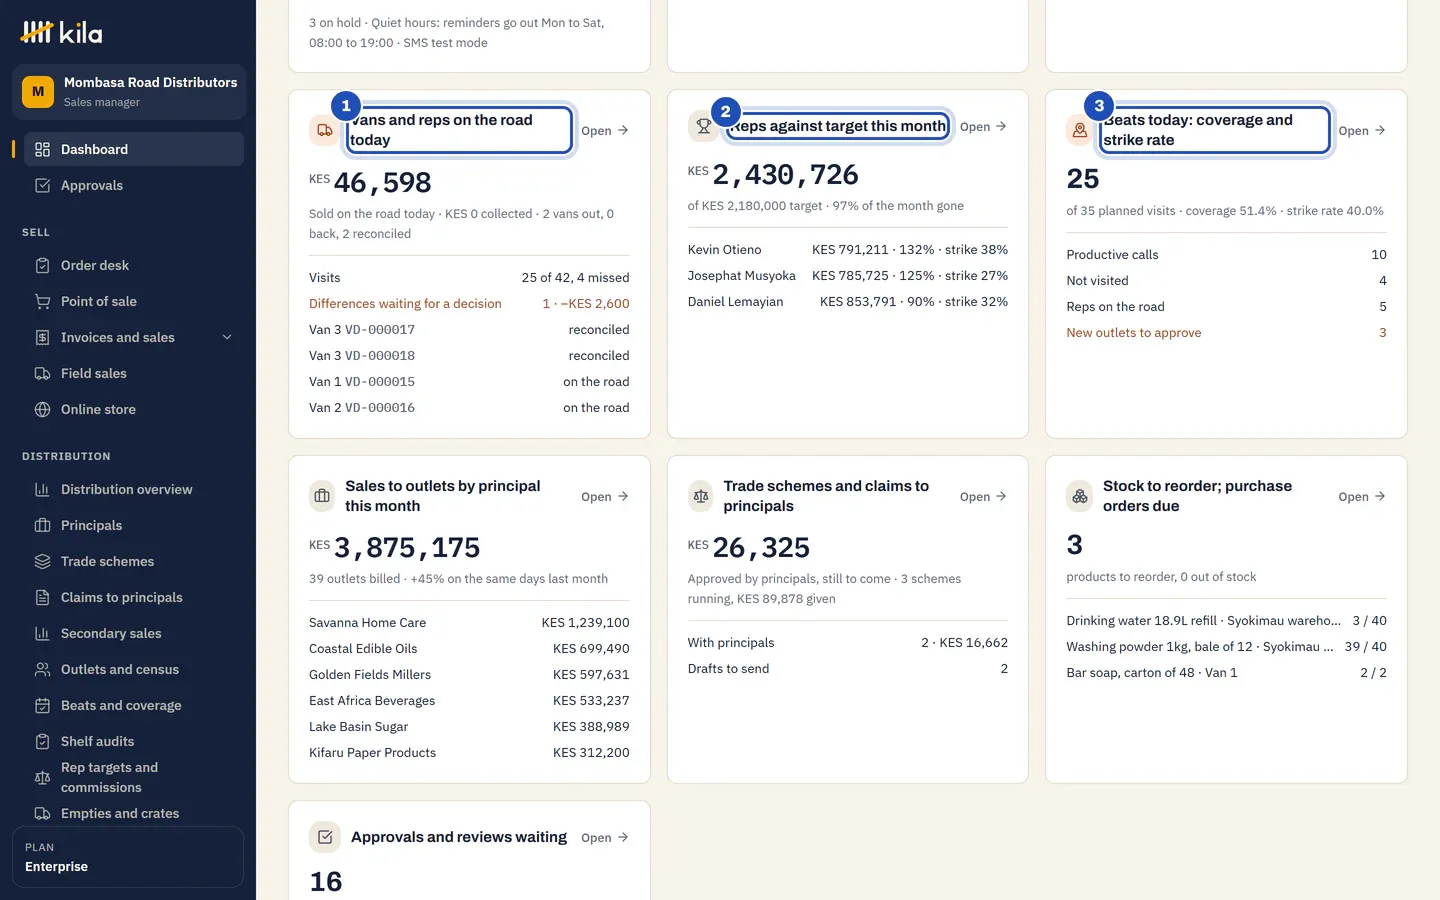Screen dimensions: 1440x900
Task: Click the Distribution overview chart icon
Action: click(x=42, y=489)
